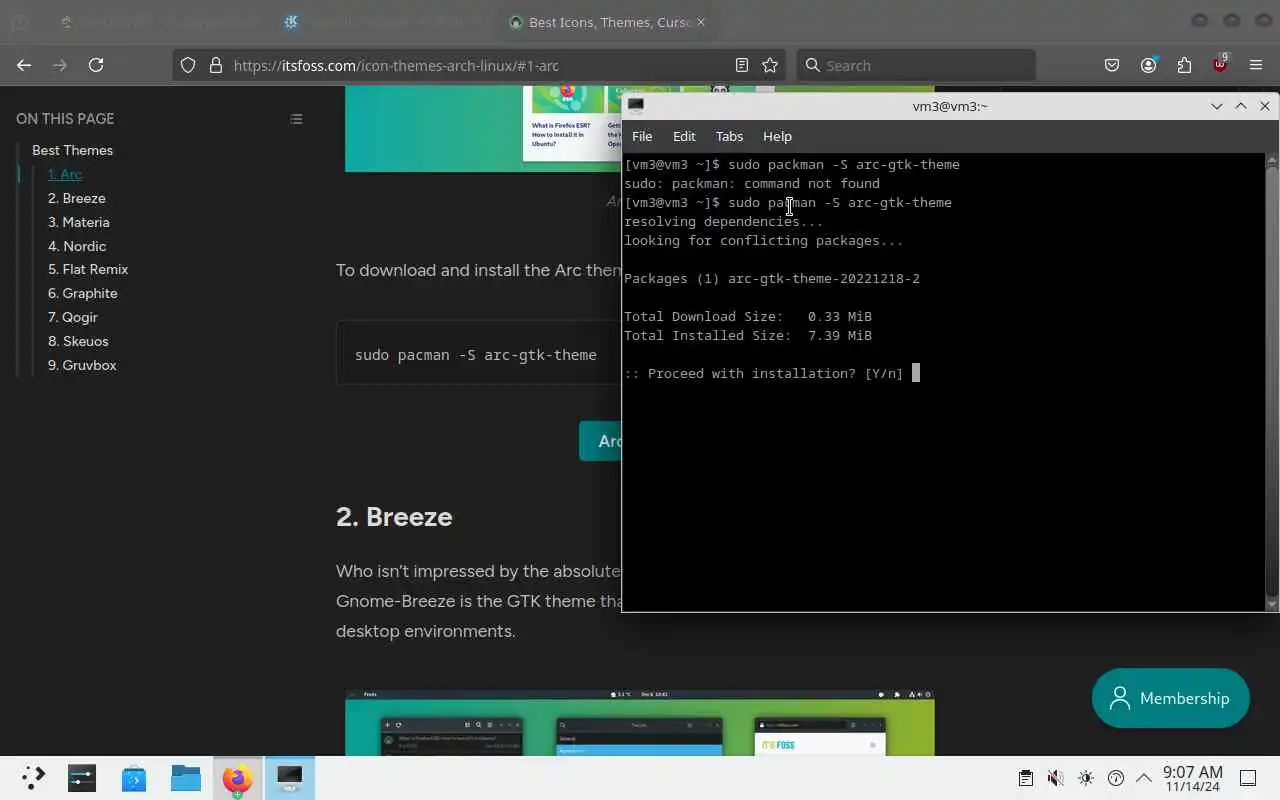Jump to 7. Qogir in sidebar

73,317
